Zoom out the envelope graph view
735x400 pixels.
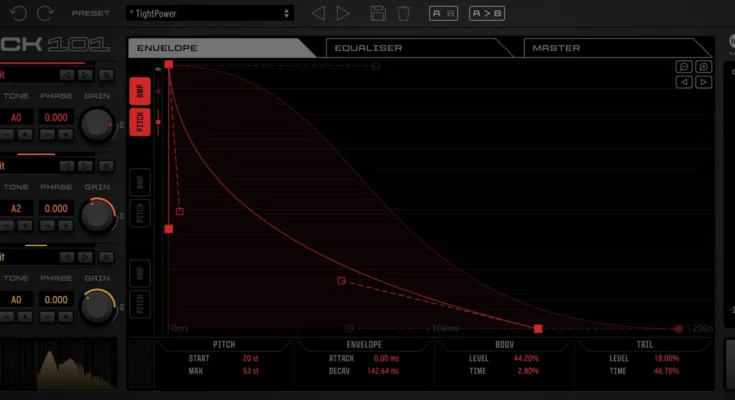pyautogui.click(x=683, y=67)
